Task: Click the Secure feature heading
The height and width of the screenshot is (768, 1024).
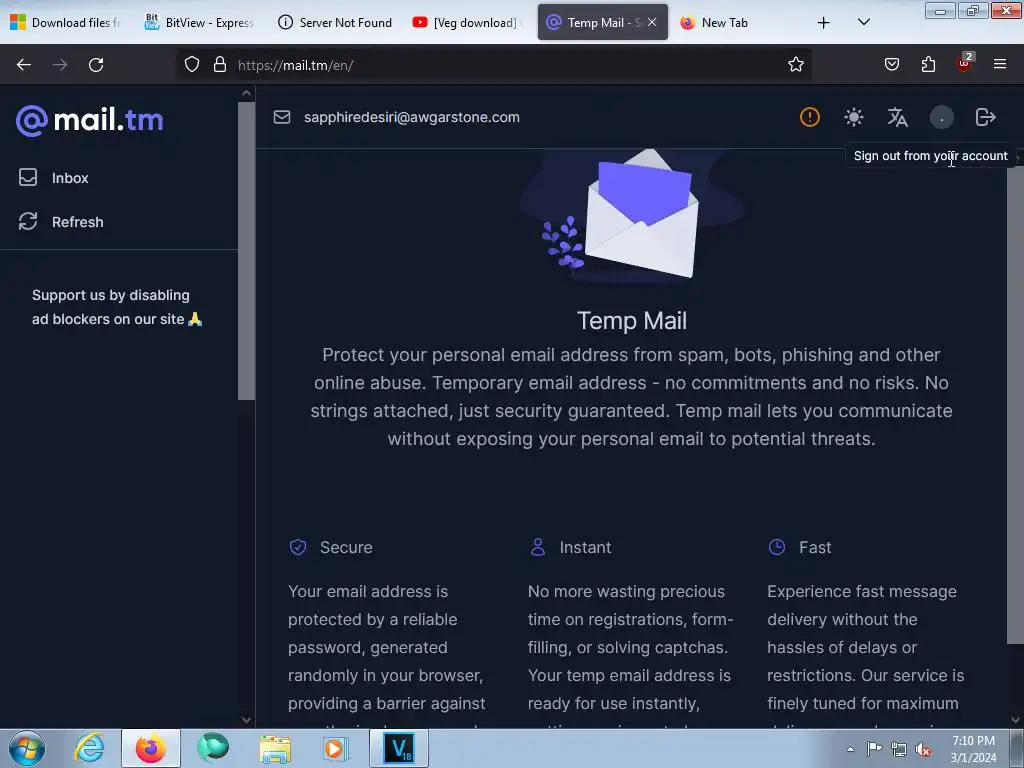Action: (x=346, y=547)
